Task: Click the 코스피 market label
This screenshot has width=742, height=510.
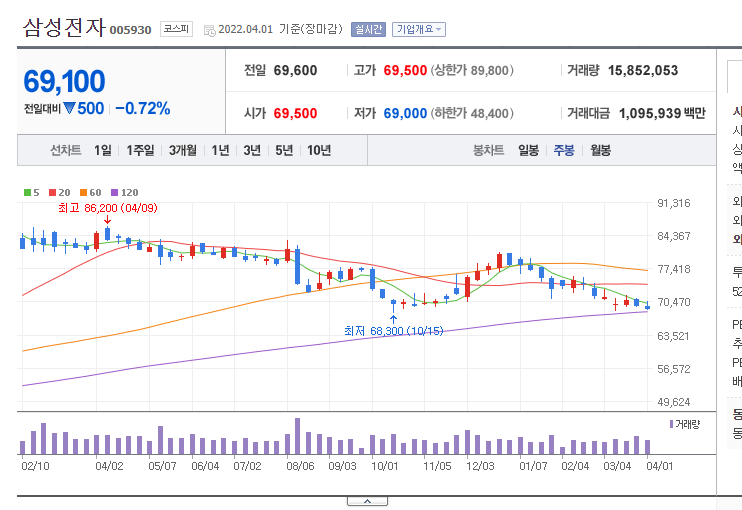Action: pos(176,29)
